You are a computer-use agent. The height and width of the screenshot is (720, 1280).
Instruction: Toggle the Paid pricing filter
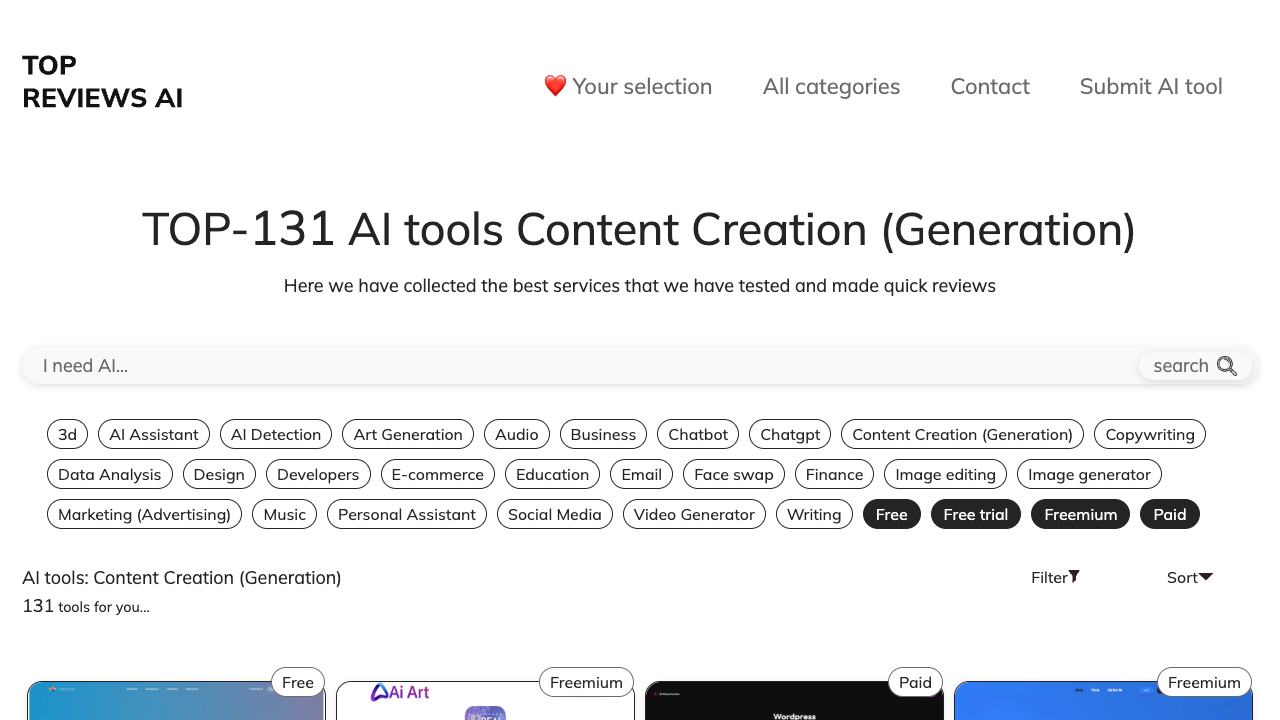[1169, 514]
